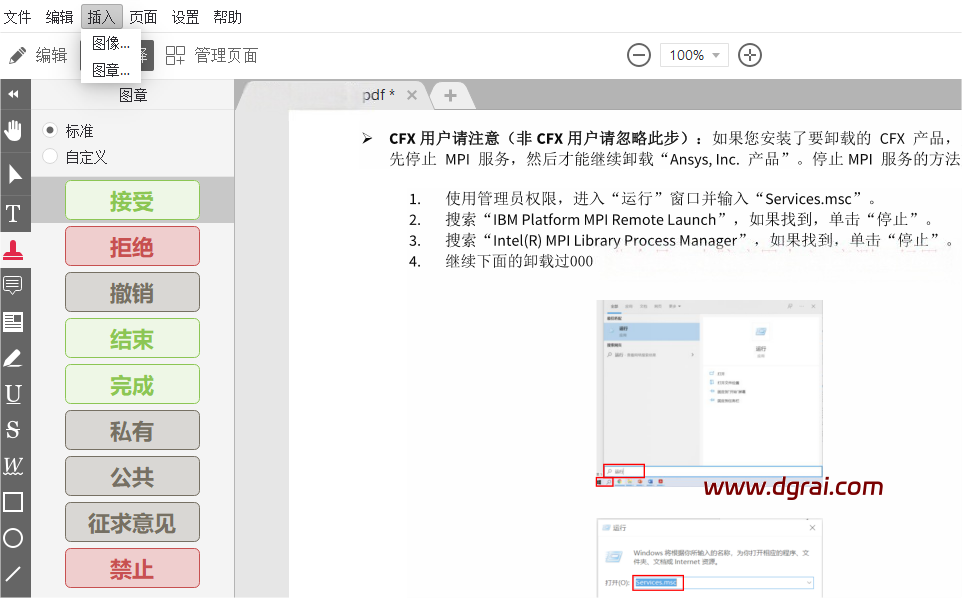Screen dimensions: 962x598
Task: Open the 100% zoom level dropdown
Action: click(x=694, y=55)
